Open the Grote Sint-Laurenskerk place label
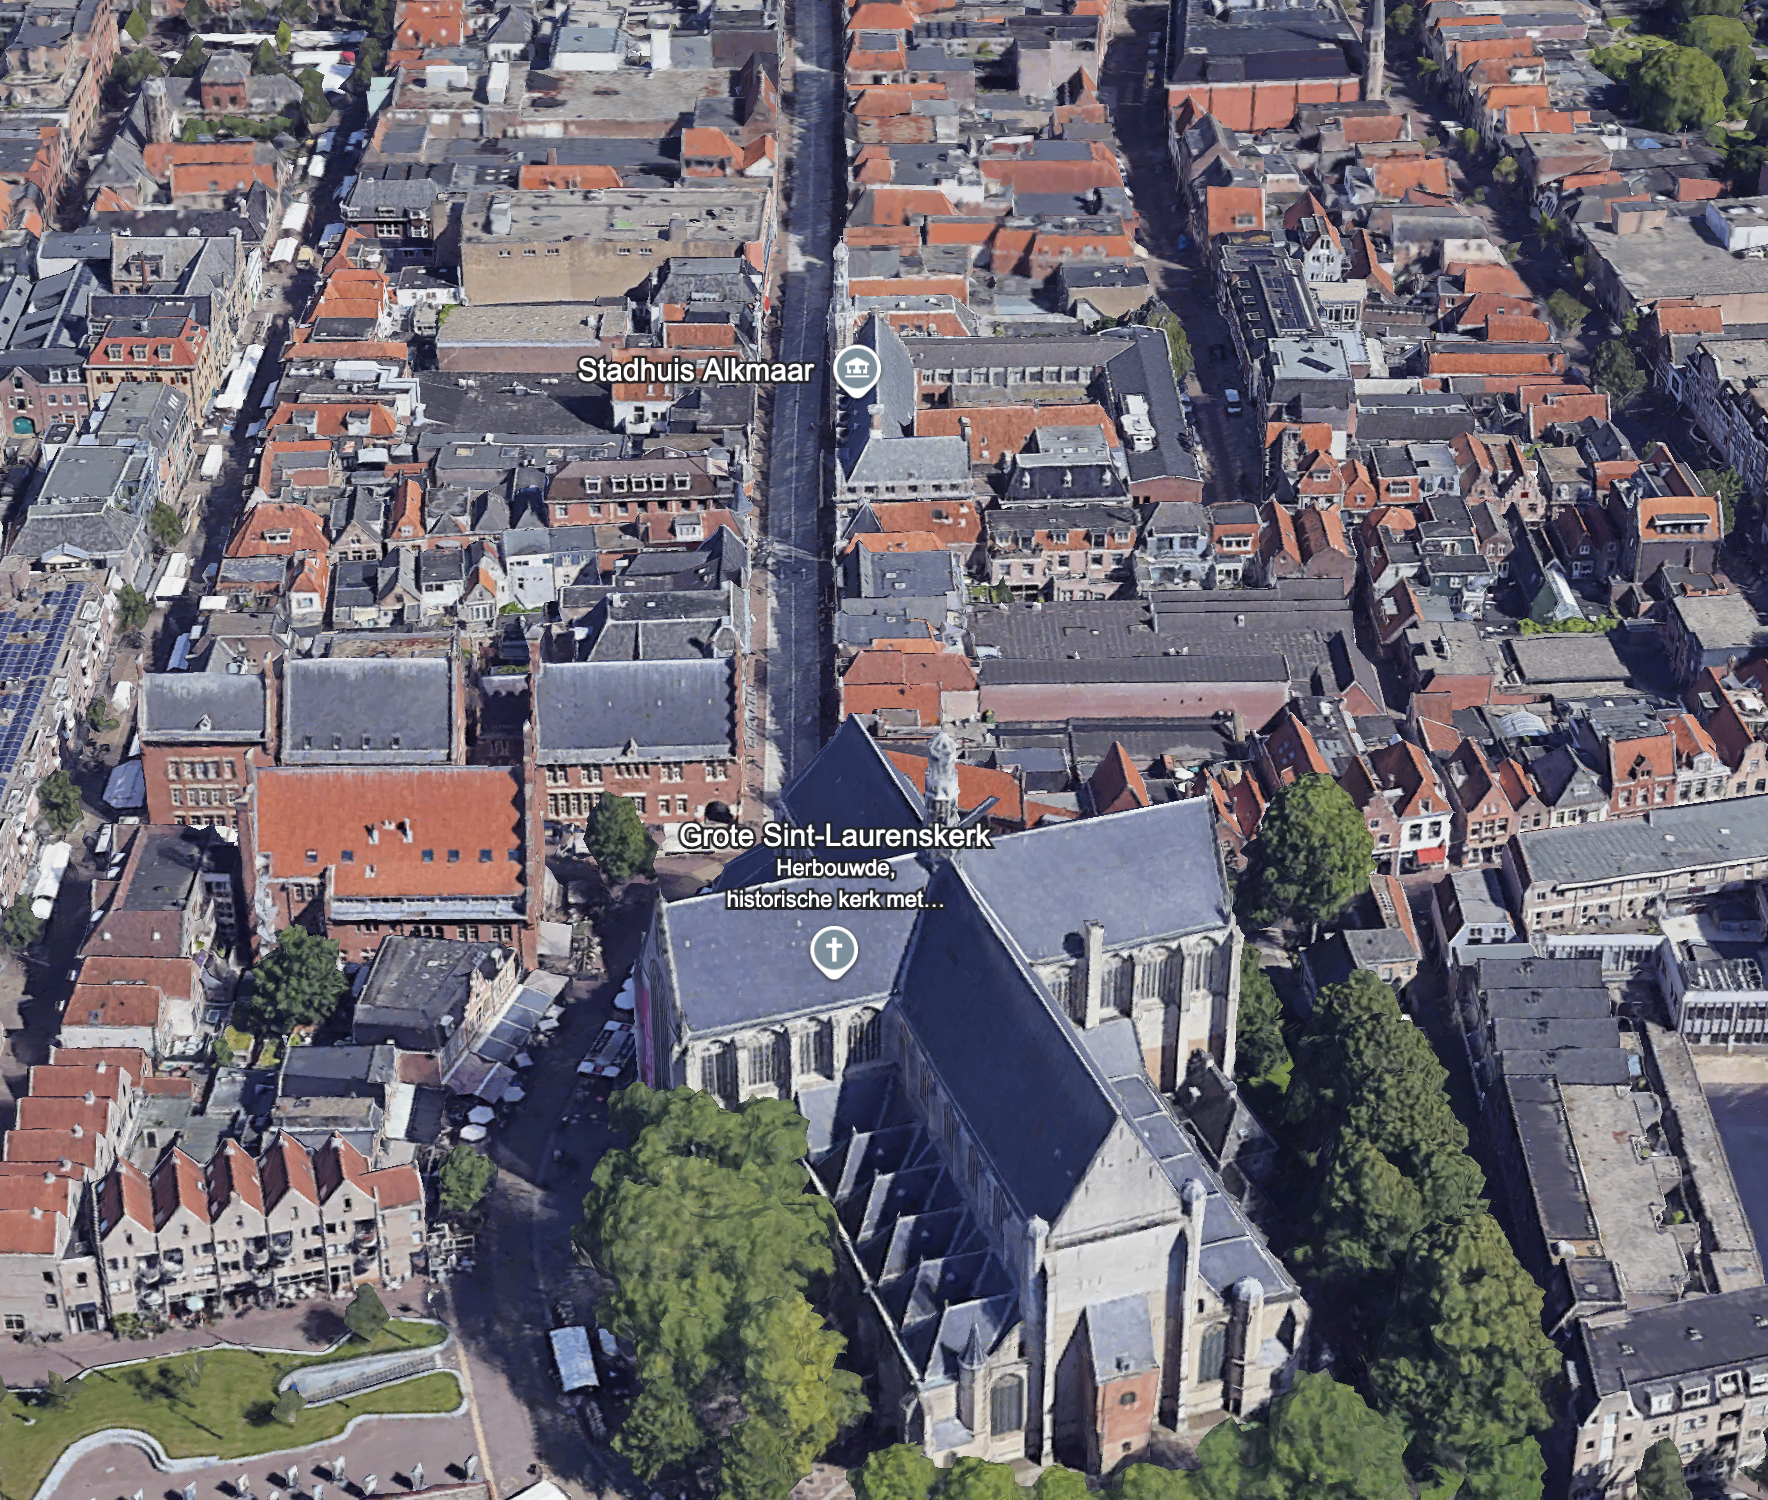Image resolution: width=1768 pixels, height=1500 pixels. [x=835, y=836]
